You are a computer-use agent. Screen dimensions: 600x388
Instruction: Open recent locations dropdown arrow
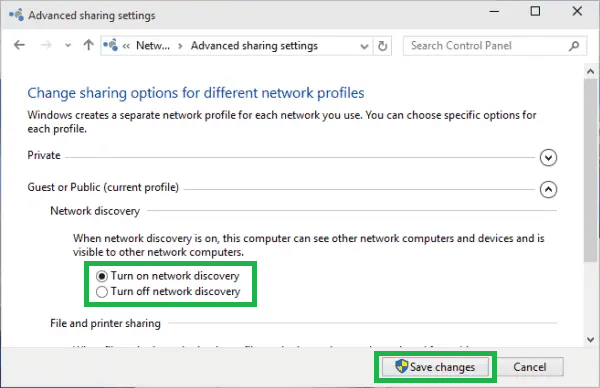click(68, 46)
